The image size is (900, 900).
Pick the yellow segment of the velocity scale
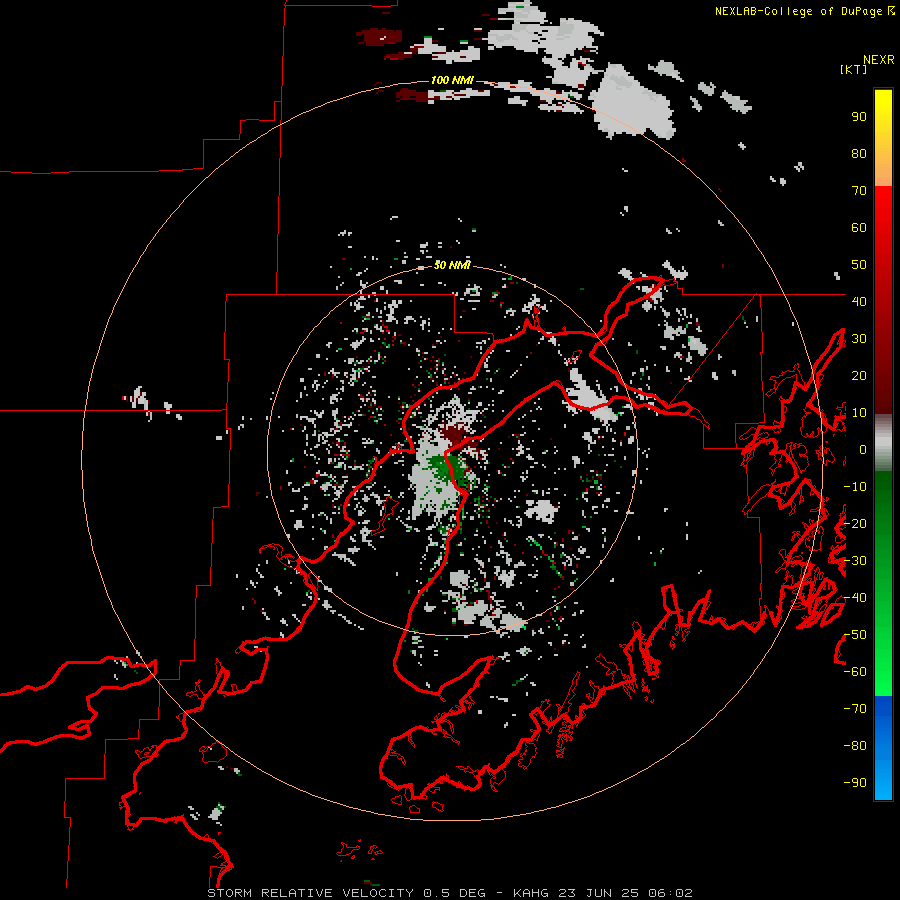883,138
